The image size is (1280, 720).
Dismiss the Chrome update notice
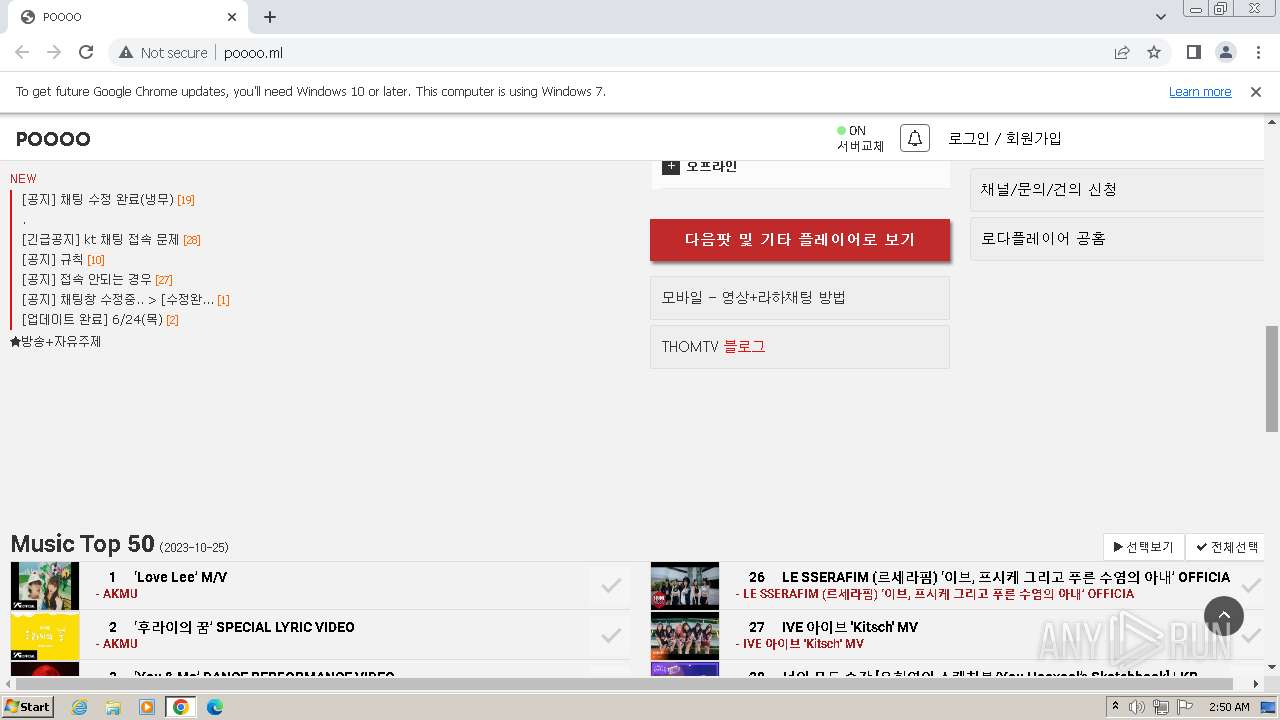[1256, 91]
